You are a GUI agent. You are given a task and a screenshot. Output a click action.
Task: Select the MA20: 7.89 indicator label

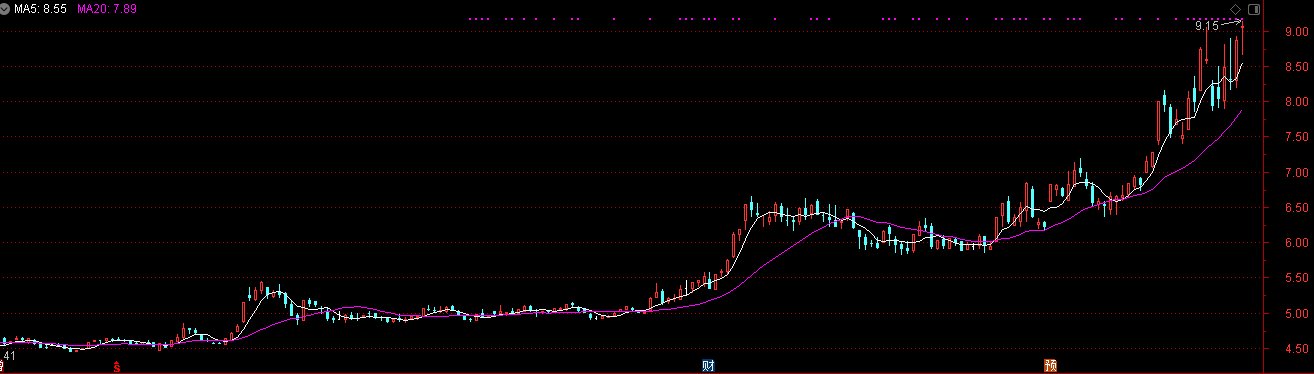tap(107, 8)
